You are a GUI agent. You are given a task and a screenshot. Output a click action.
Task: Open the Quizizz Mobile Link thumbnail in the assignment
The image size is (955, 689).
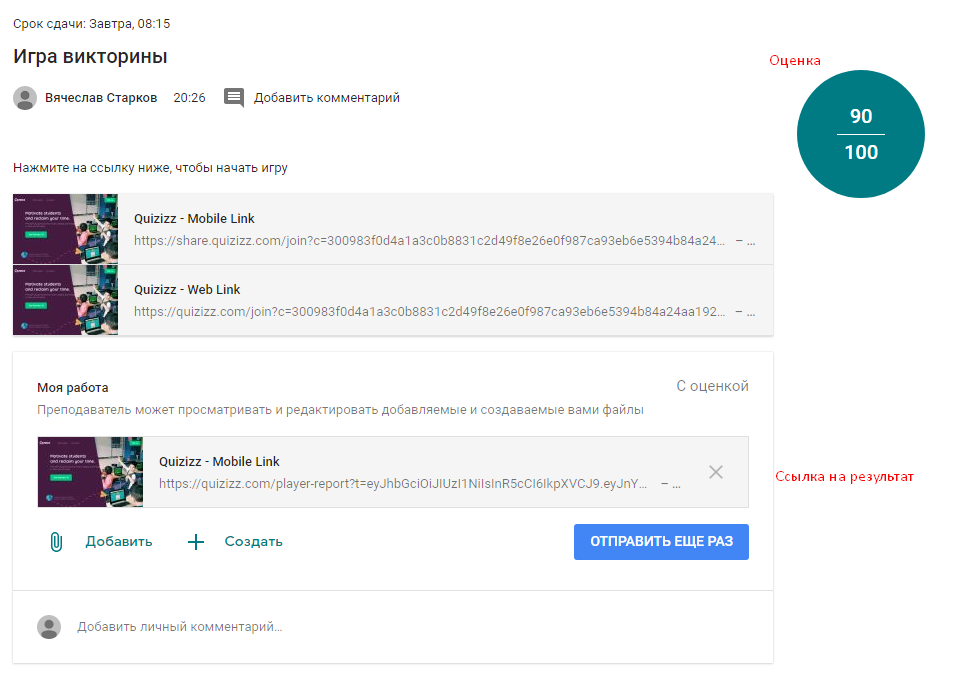tap(65, 229)
